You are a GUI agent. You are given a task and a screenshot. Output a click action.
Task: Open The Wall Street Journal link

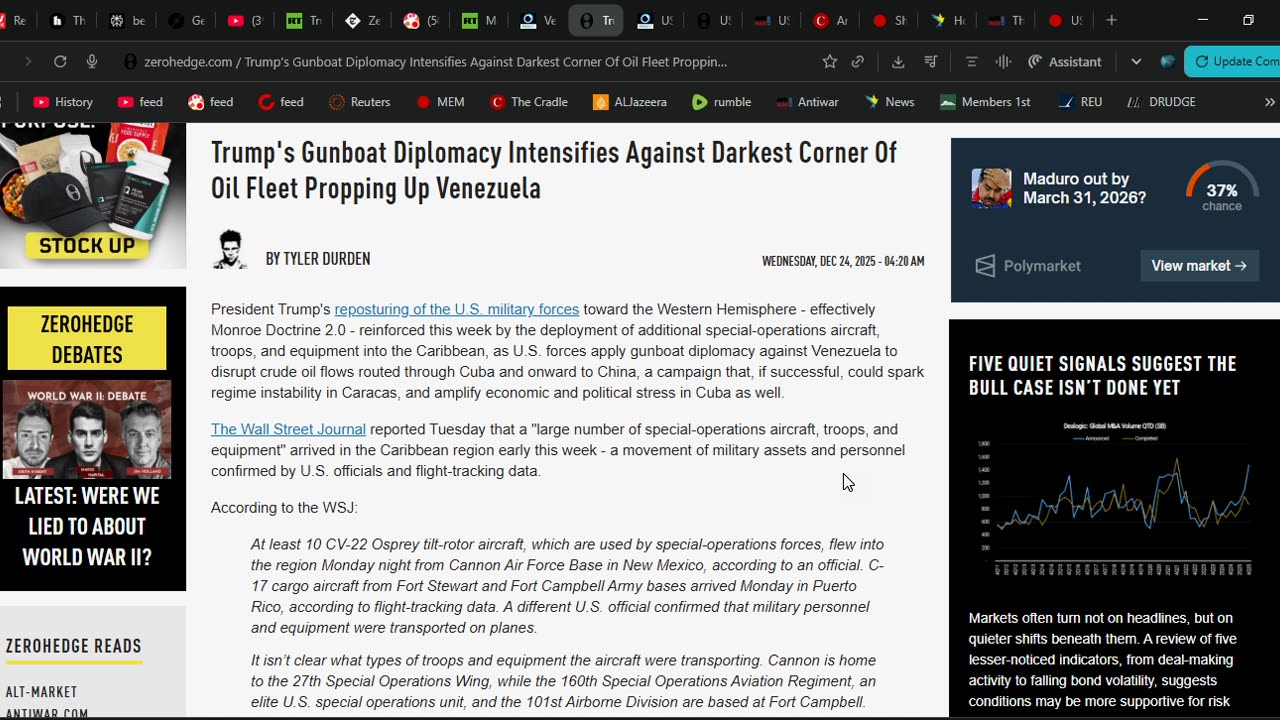(288, 429)
